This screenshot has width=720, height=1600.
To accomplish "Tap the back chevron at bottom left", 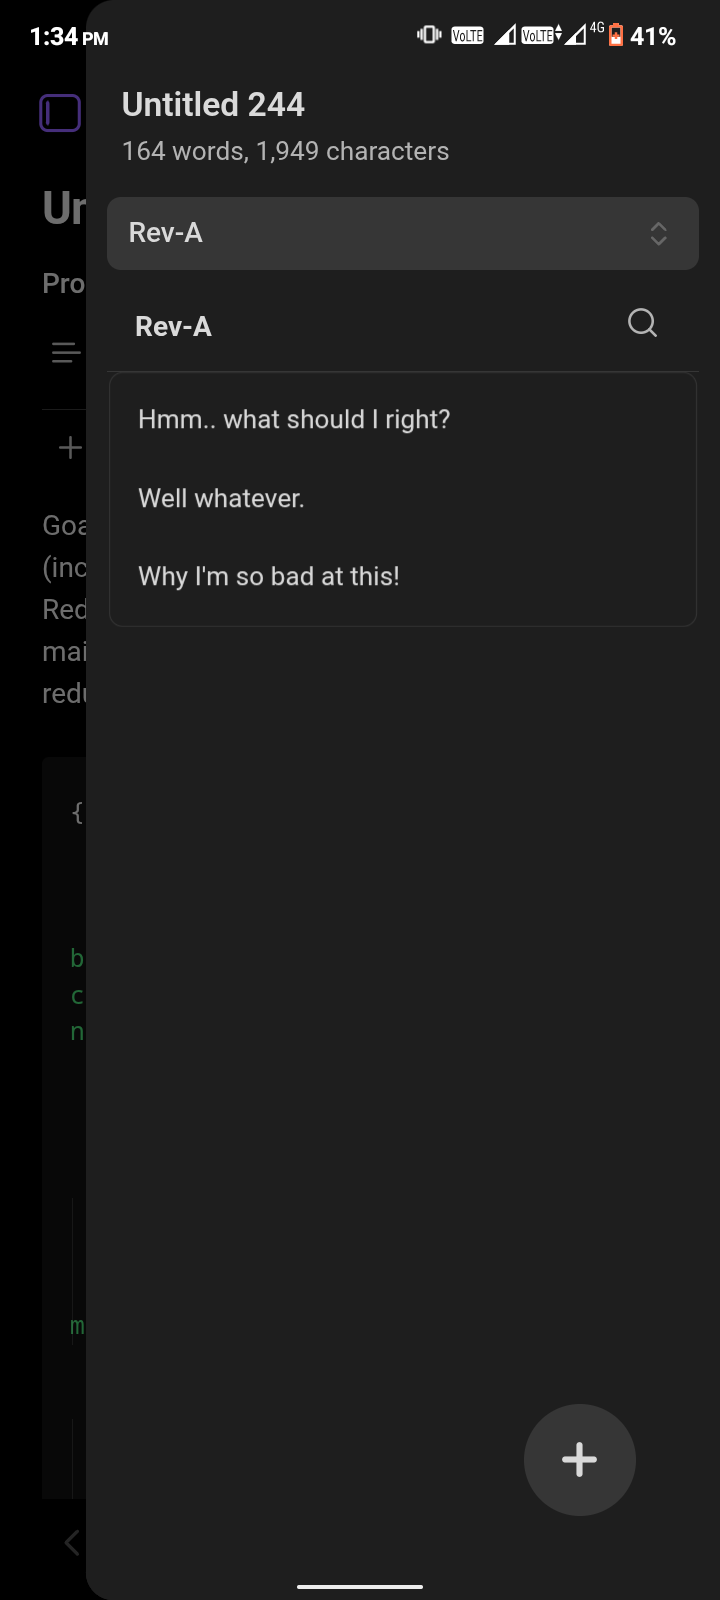I will [72, 1542].
